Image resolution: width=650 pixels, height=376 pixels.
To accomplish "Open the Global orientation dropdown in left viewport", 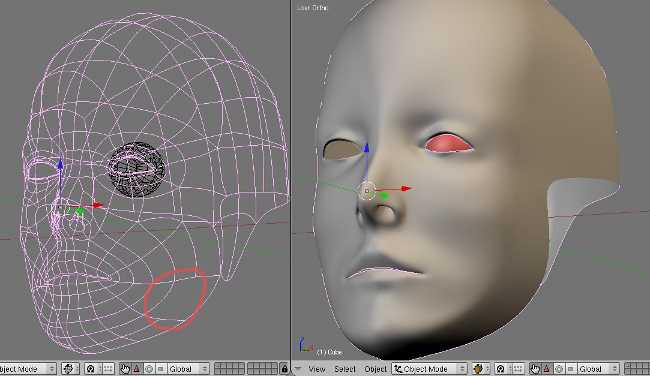I will [x=189, y=369].
